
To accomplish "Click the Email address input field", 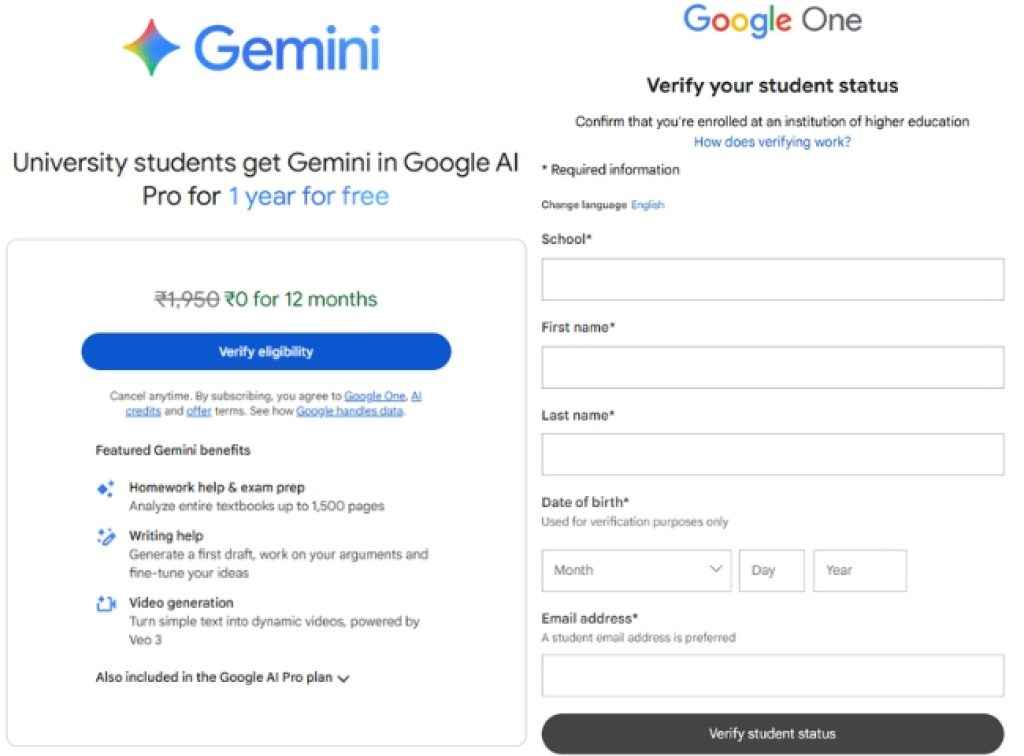I will click(x=772, y=676).
